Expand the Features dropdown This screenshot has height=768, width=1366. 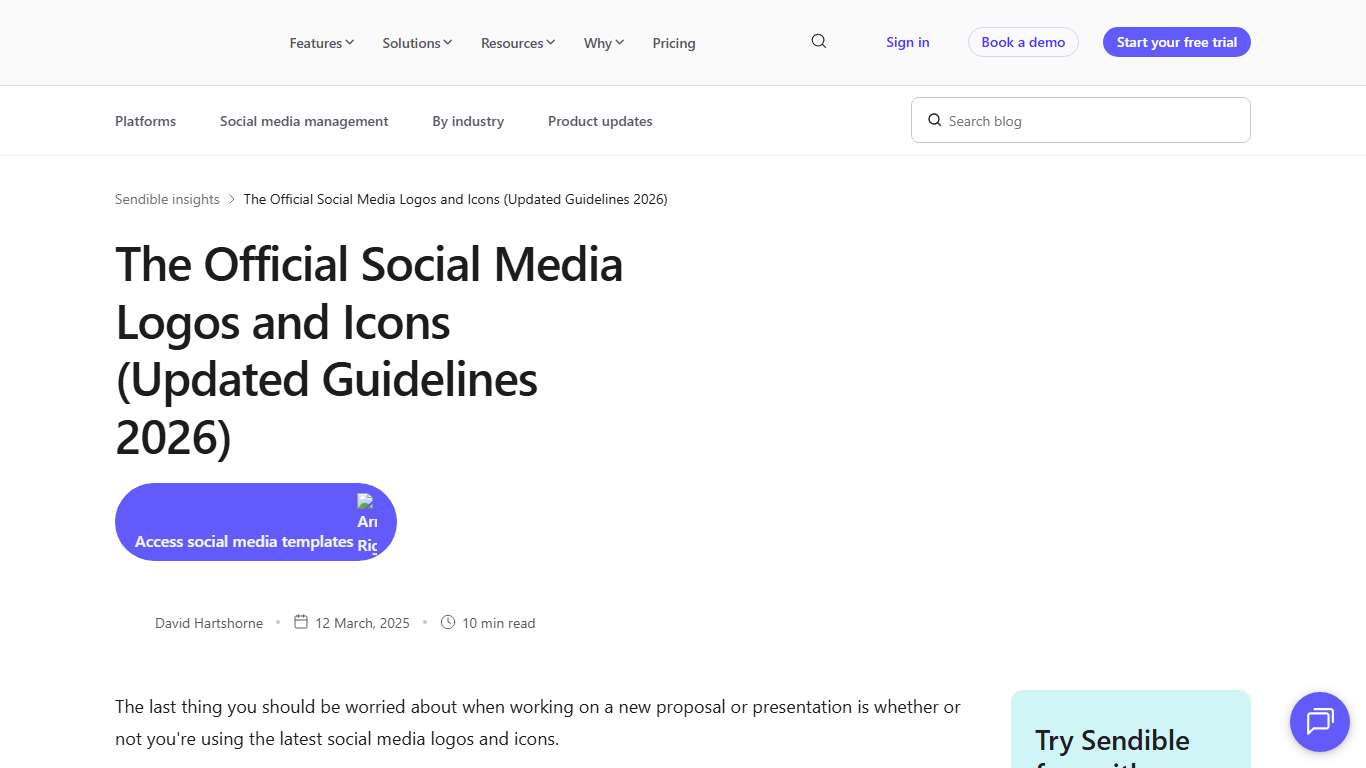pyautogui.click(x=321, y=43)
